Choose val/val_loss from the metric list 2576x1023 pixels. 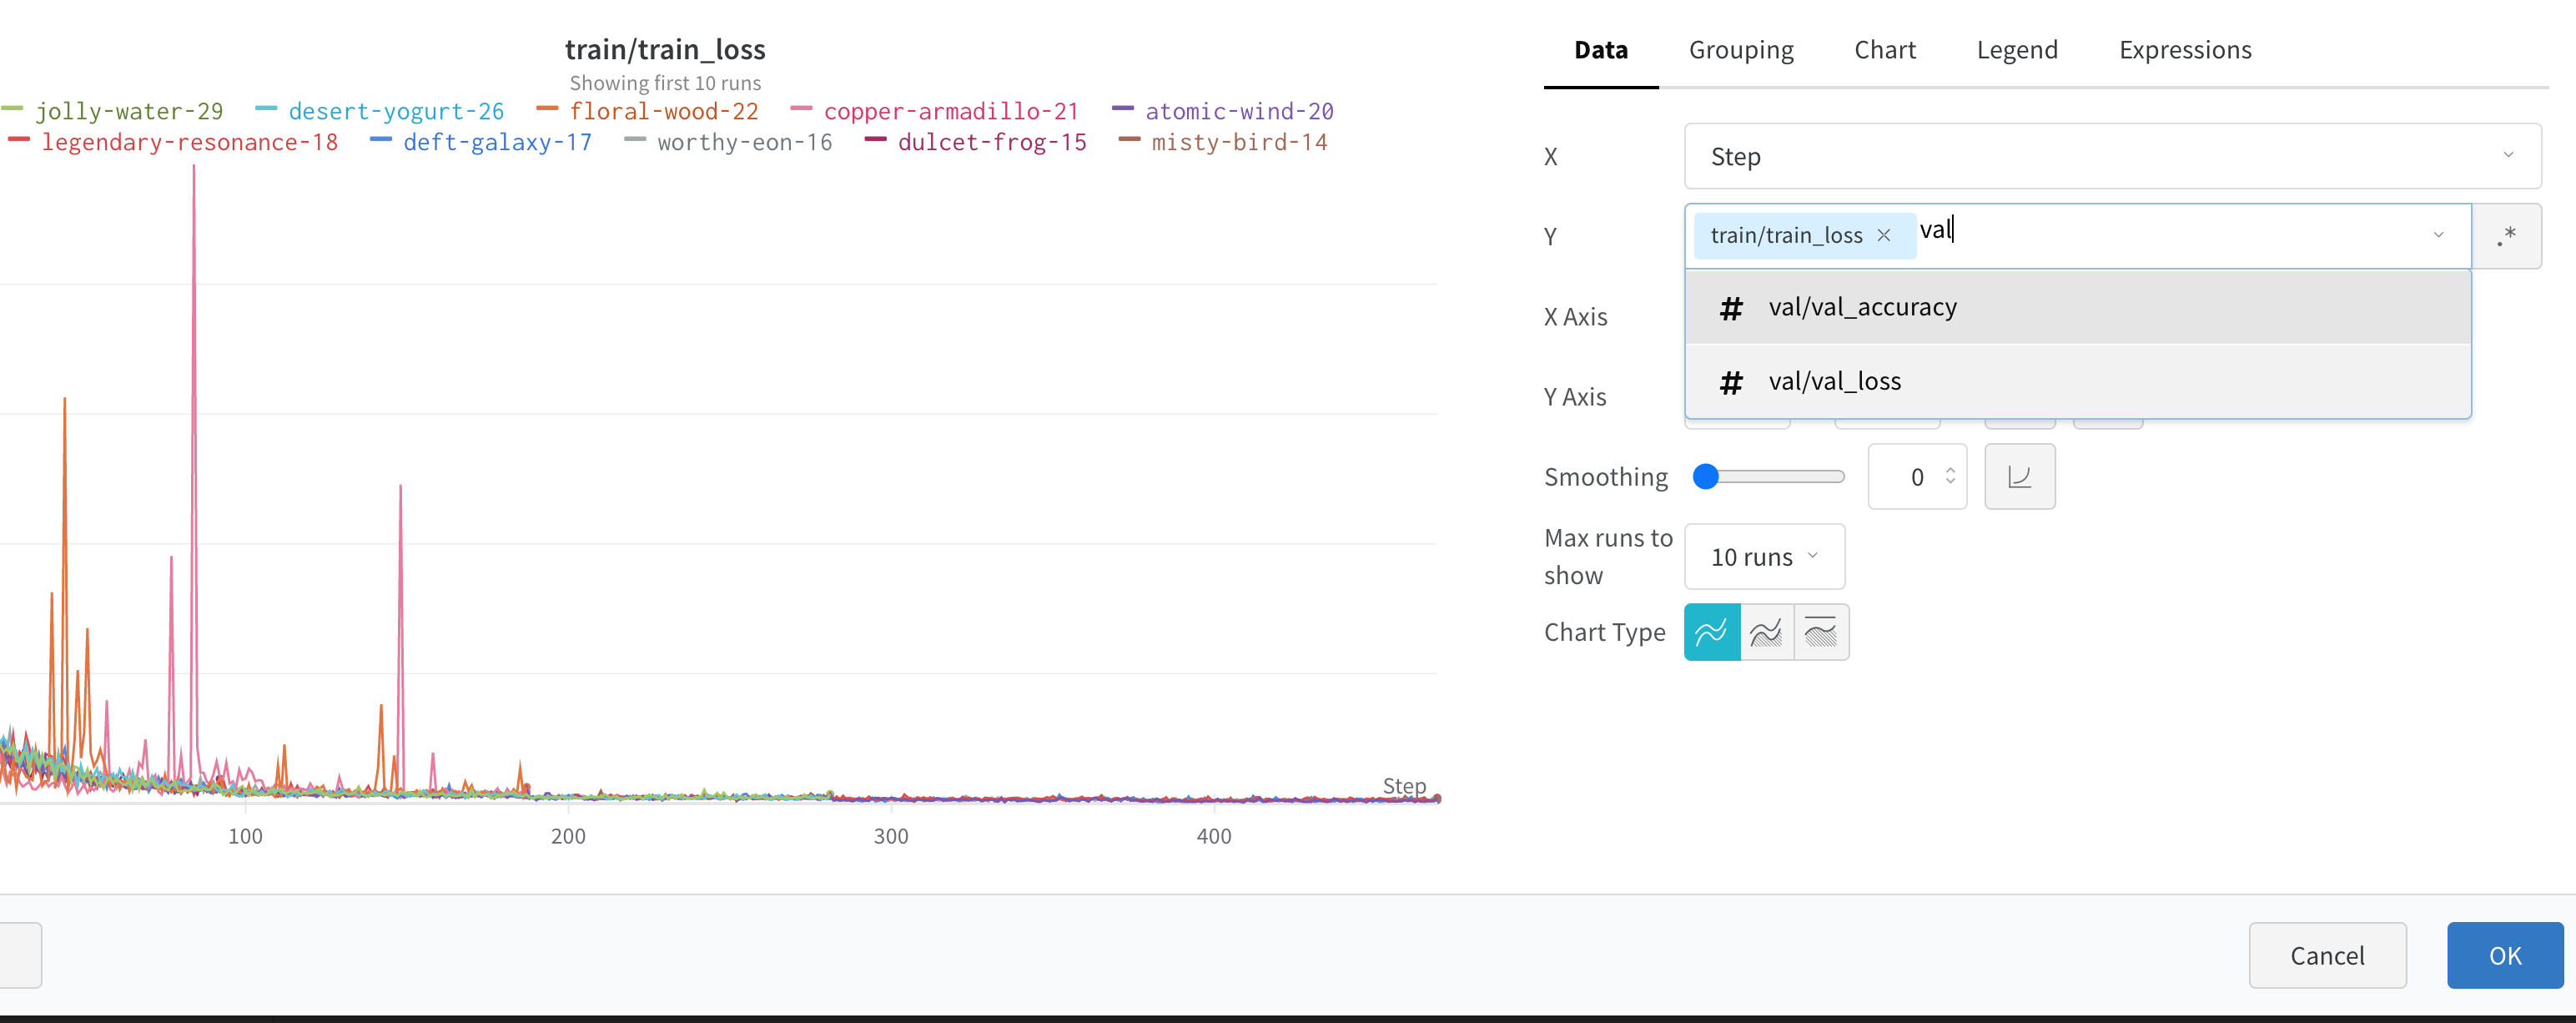point(1834,381)
